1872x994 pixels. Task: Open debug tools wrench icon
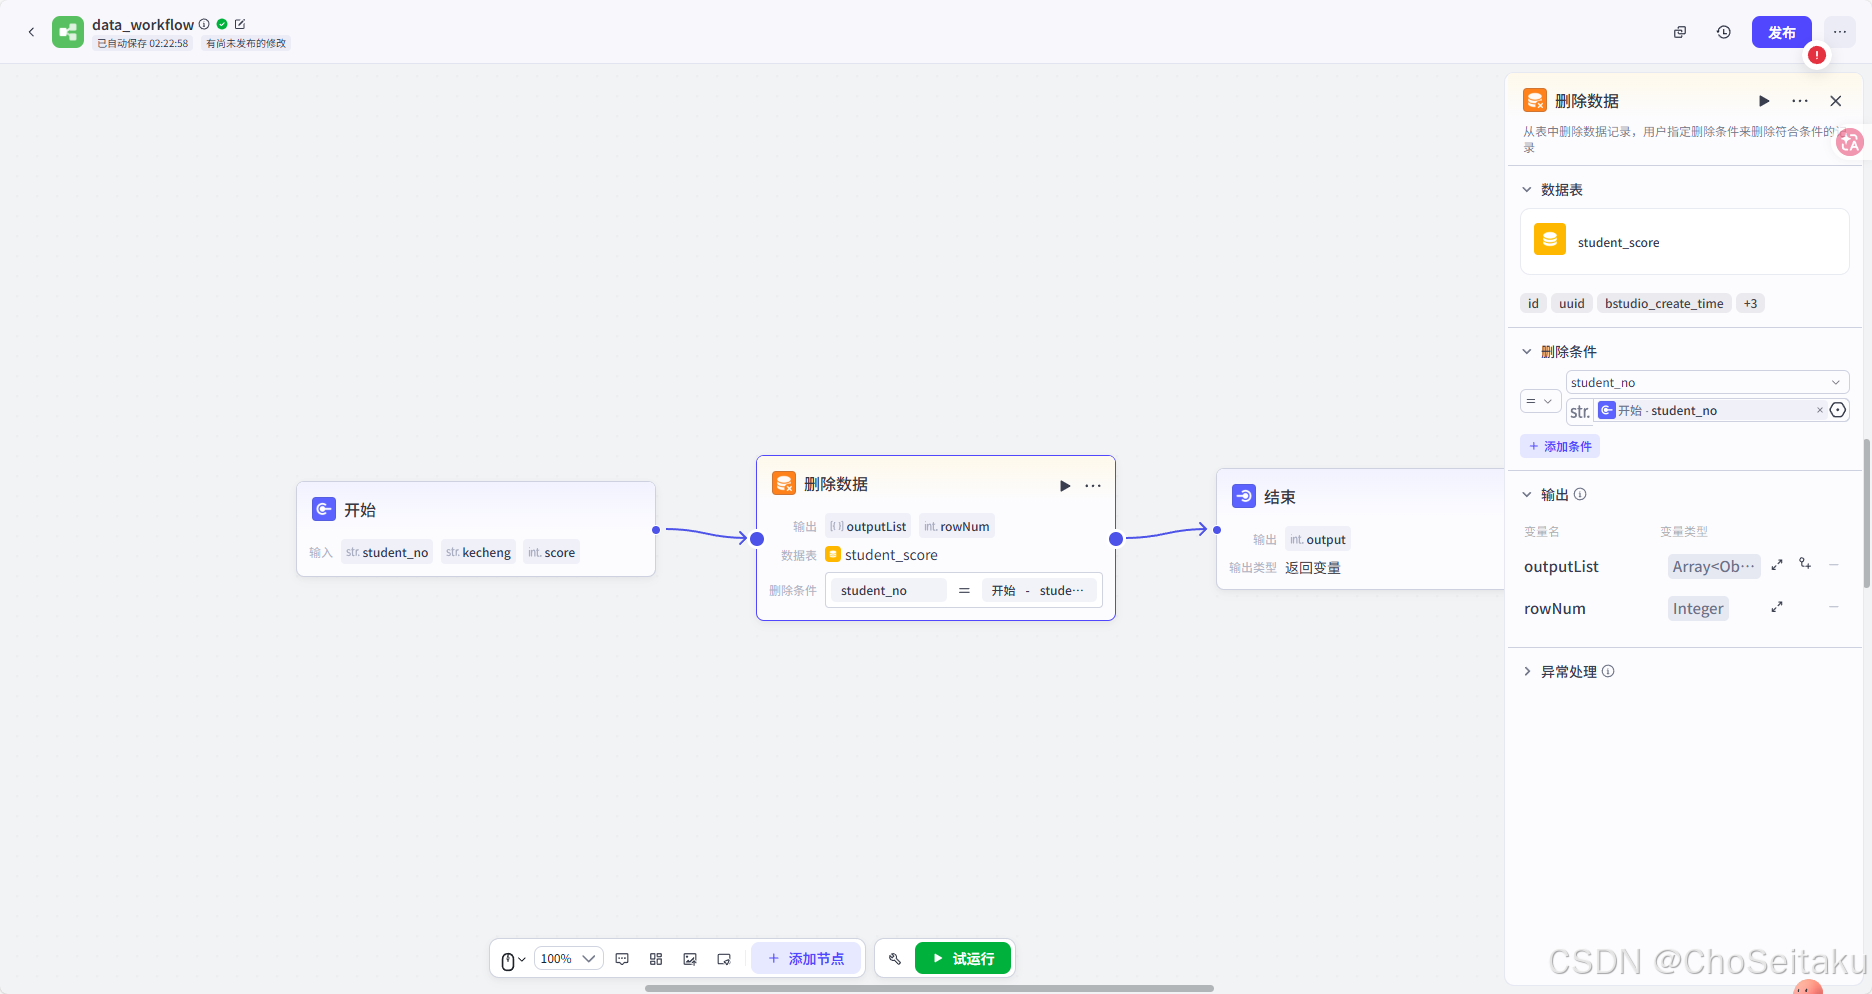[x=895, y=959]
